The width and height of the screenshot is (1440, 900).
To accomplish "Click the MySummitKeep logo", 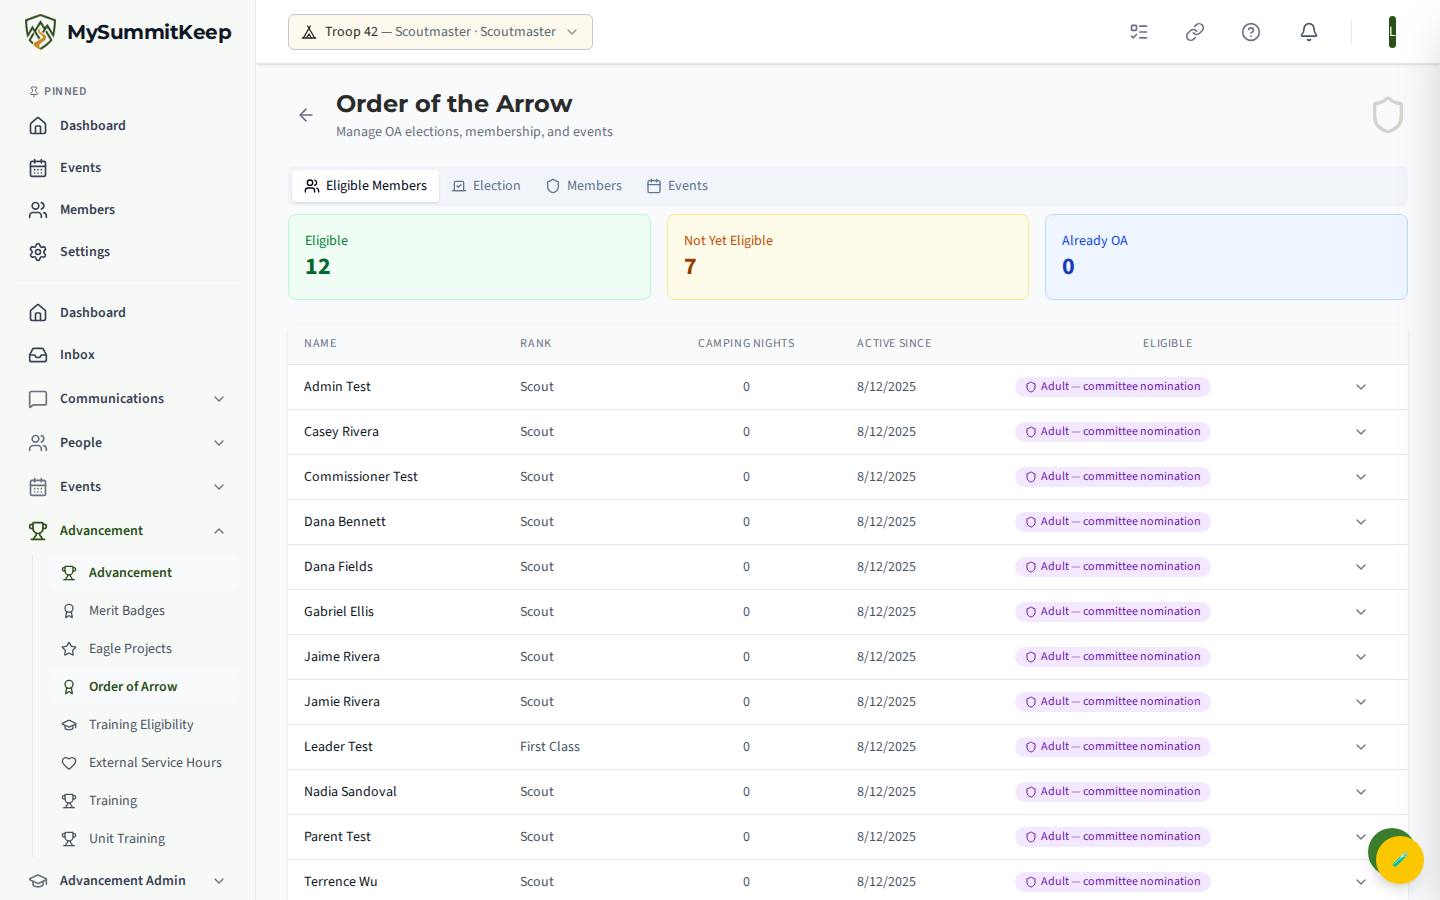I will click(x=128, y=32).
